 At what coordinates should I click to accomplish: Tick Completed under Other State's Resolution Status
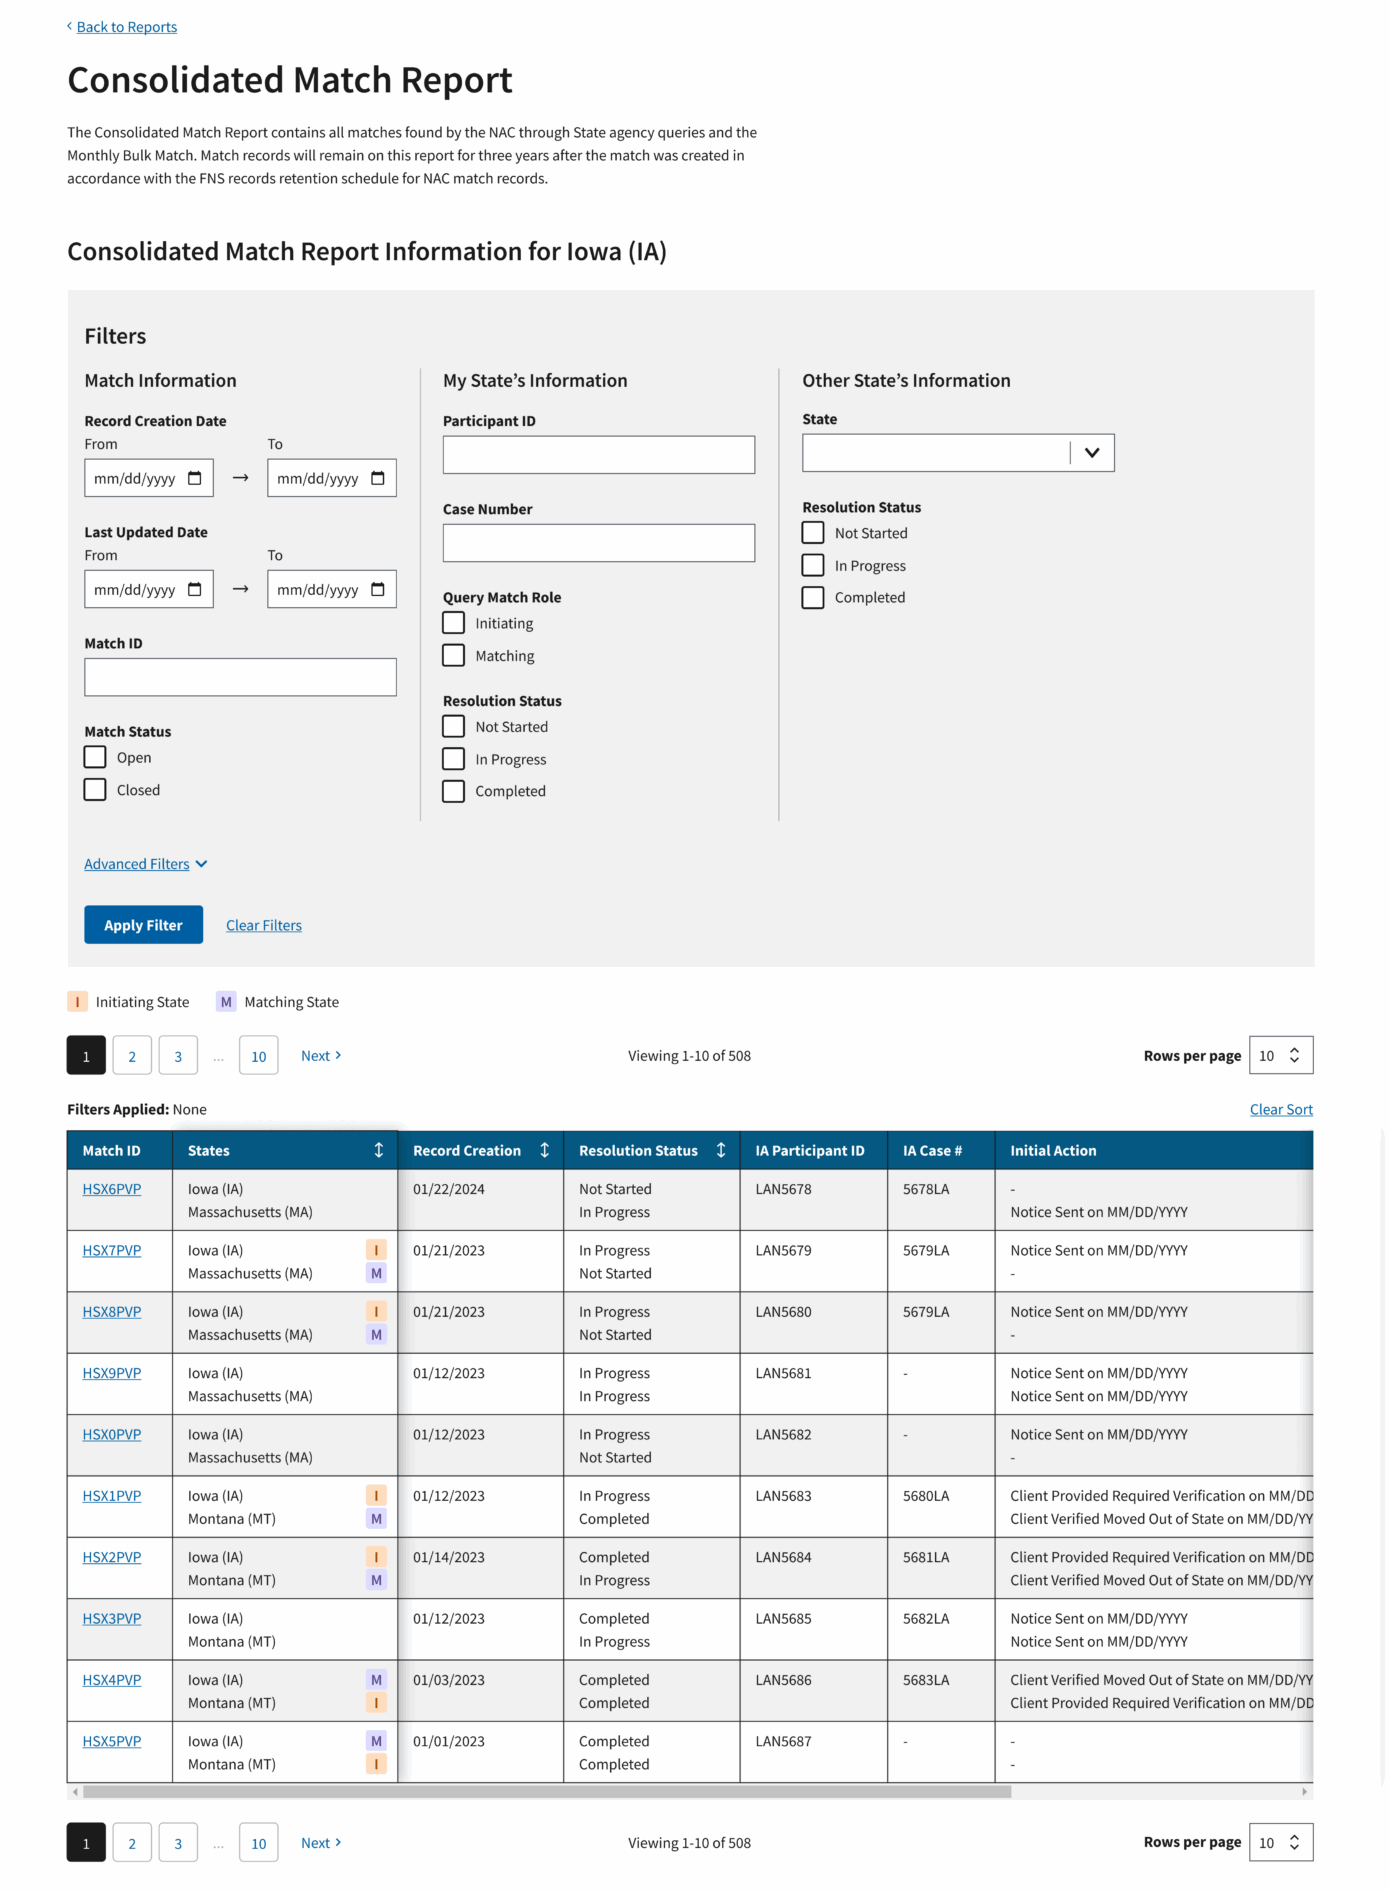coord(813,597)
